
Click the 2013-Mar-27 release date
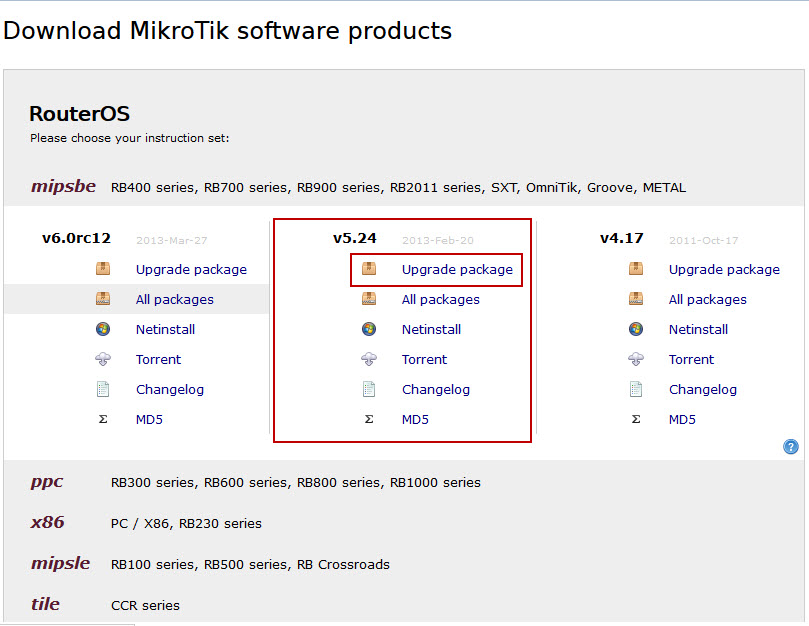point(171,240)
